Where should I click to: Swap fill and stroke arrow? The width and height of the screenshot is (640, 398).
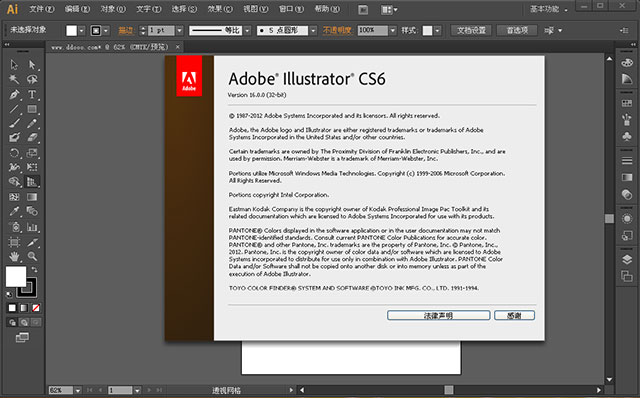(34, 269)
